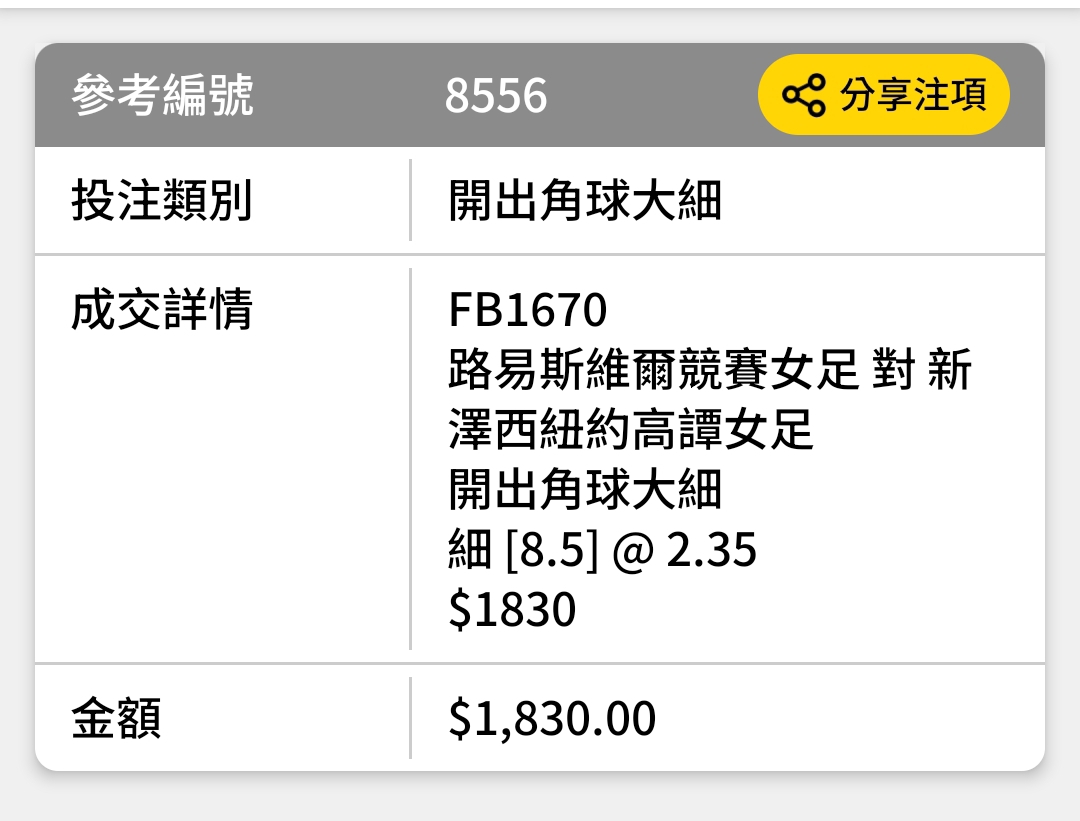Click the [8.5] corner line value
Image resolution: width=1080 pixels, height=821 pixels.
552,550
